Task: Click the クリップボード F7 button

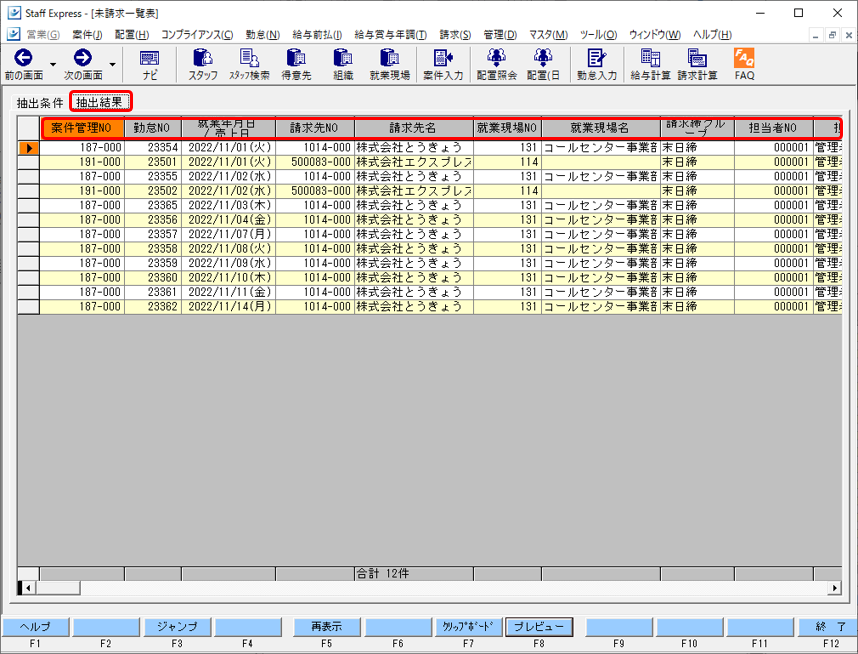Action: click(x=468, y=627)
